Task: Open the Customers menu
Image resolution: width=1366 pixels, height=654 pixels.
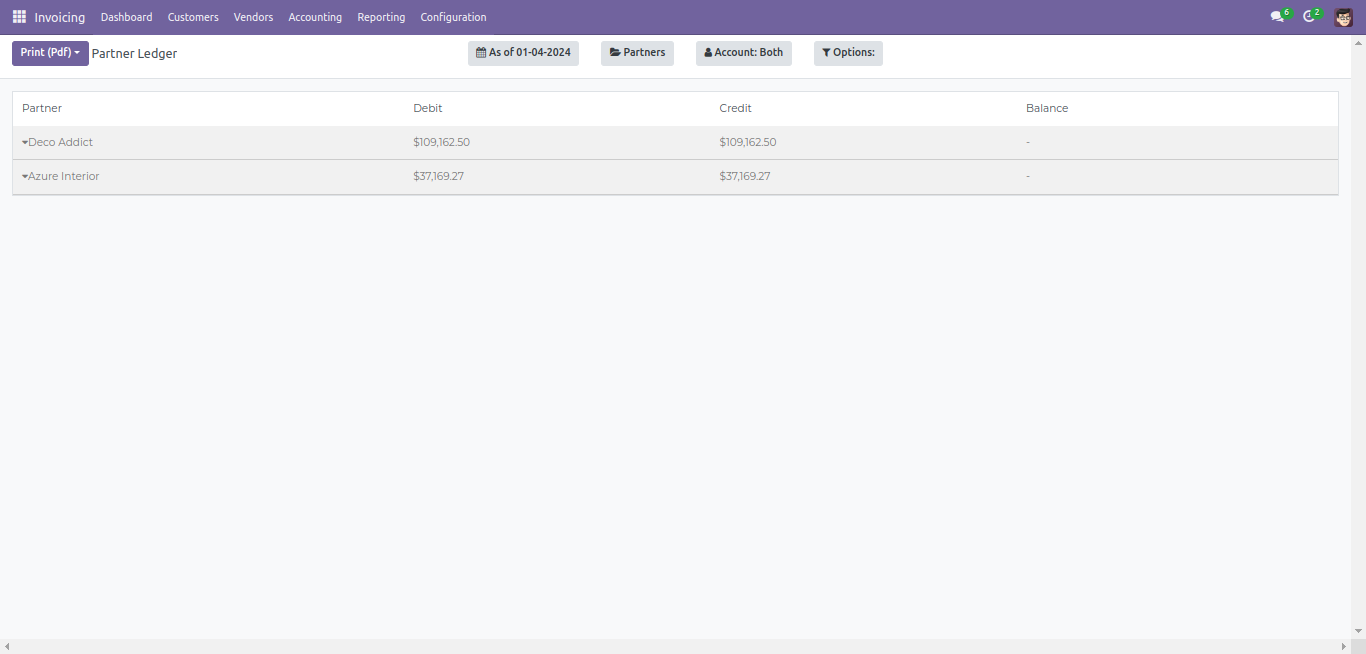Action: tap(193, 17)
